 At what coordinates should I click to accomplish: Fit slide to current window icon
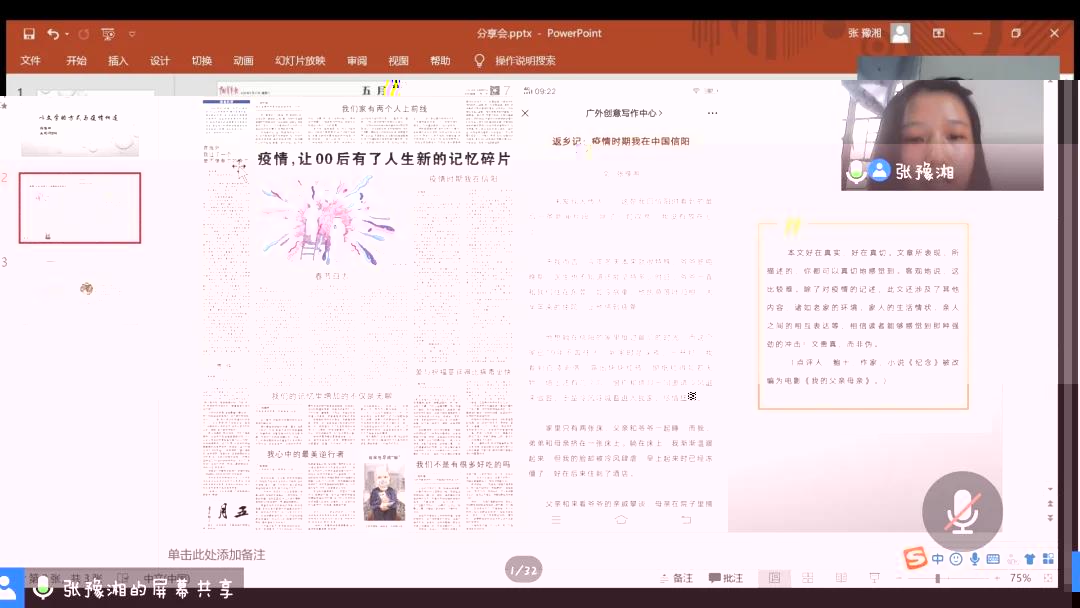[x=1048, y=578]
